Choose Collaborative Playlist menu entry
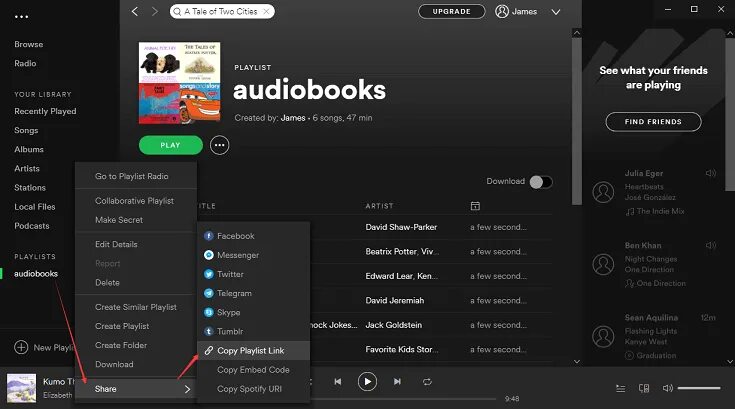The height and width of the screenshot is (409, 735). pos(136,201)
